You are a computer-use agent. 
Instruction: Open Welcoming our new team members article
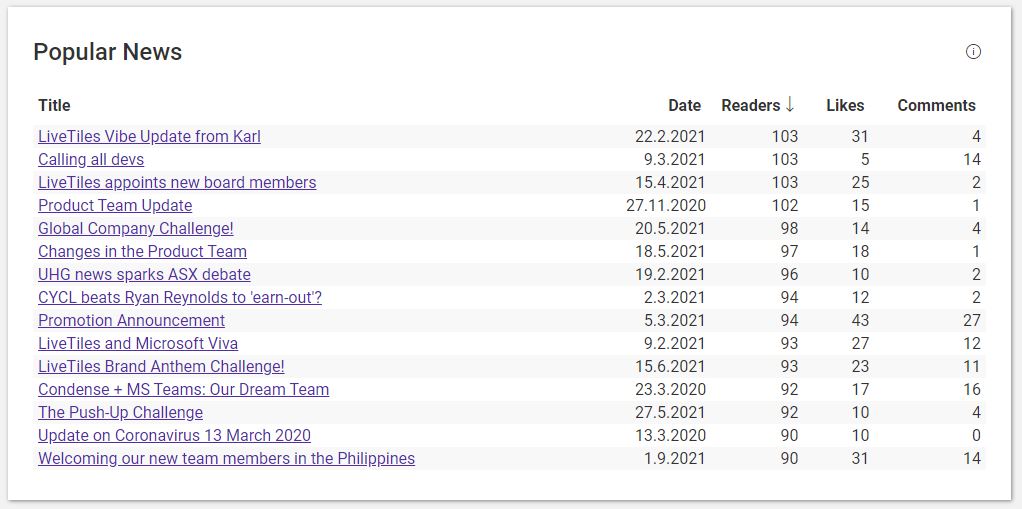click(x=227, y=459)
